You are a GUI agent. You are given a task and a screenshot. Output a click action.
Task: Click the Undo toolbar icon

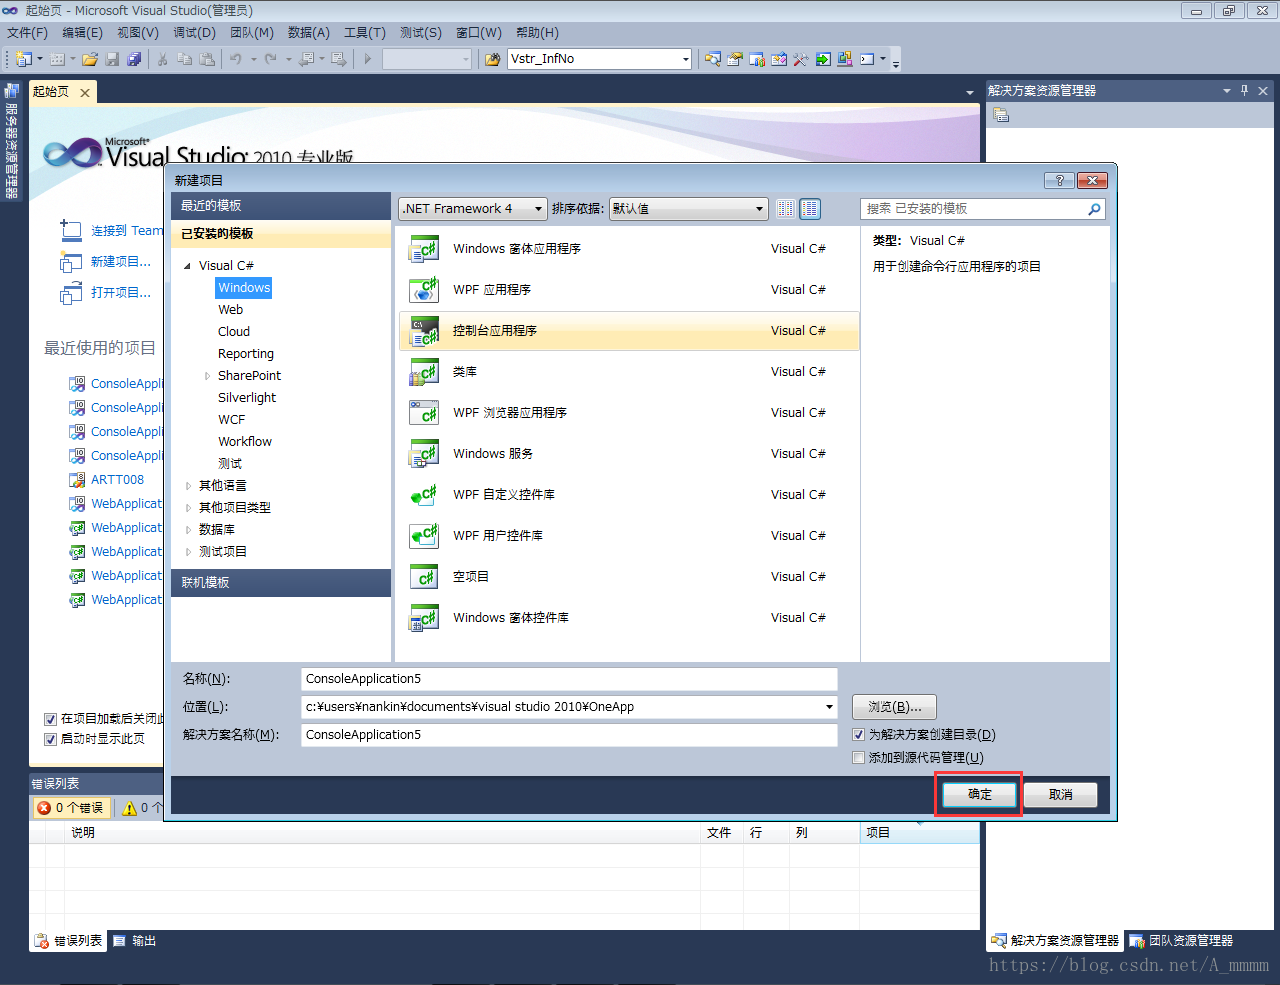click(235, 59)
